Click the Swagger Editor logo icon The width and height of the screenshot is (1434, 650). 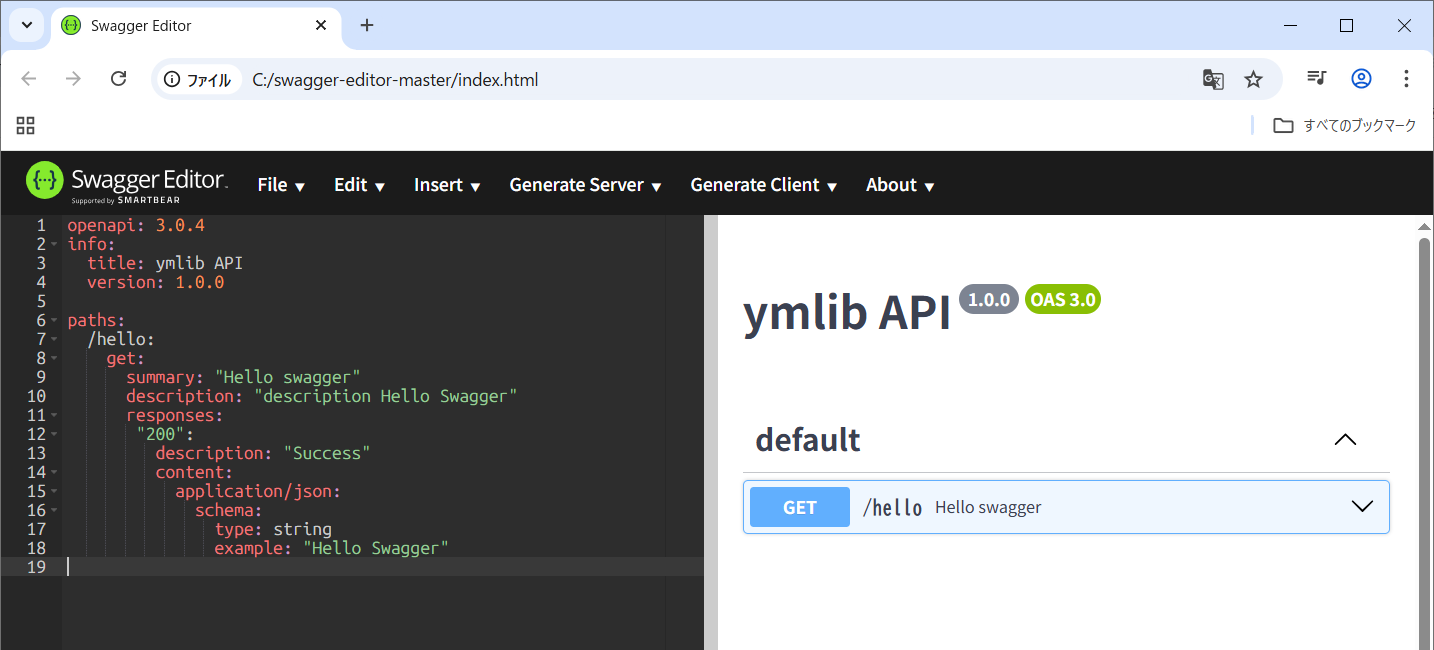click(44, 180)
